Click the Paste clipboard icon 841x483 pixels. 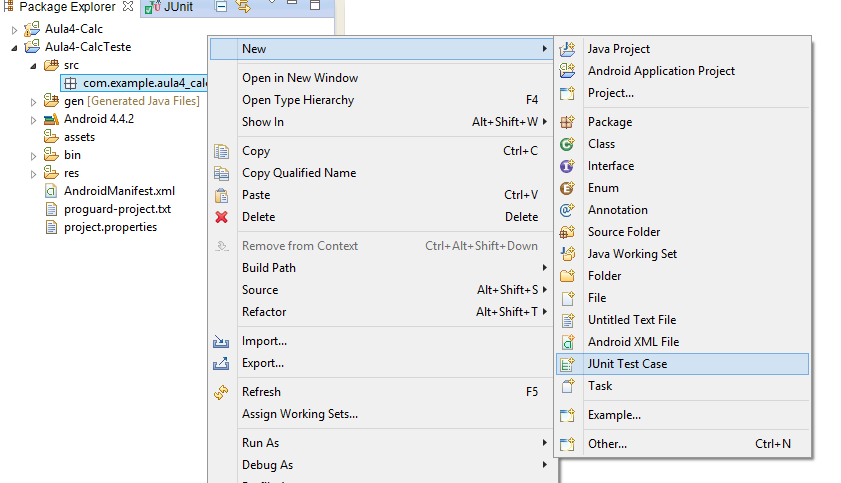click(x=222, y=195)
